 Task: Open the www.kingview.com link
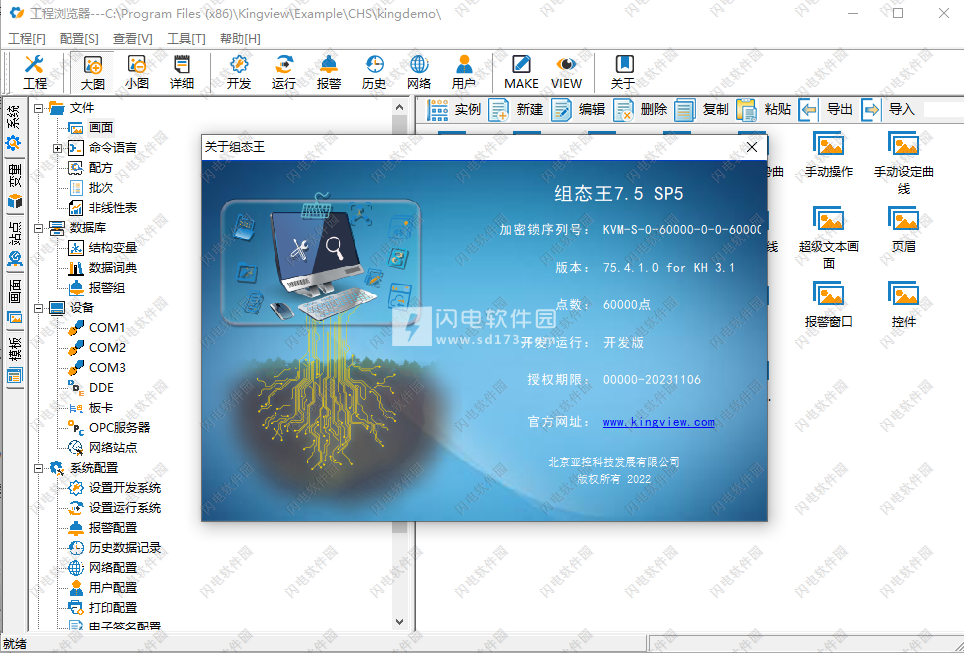658,422
